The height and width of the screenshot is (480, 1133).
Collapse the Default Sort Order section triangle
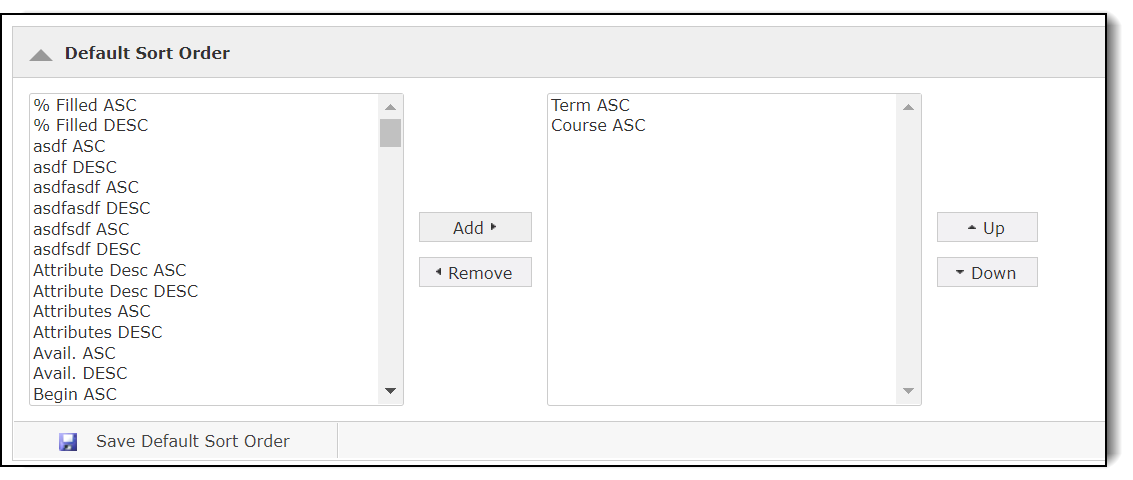coord(41,55)
